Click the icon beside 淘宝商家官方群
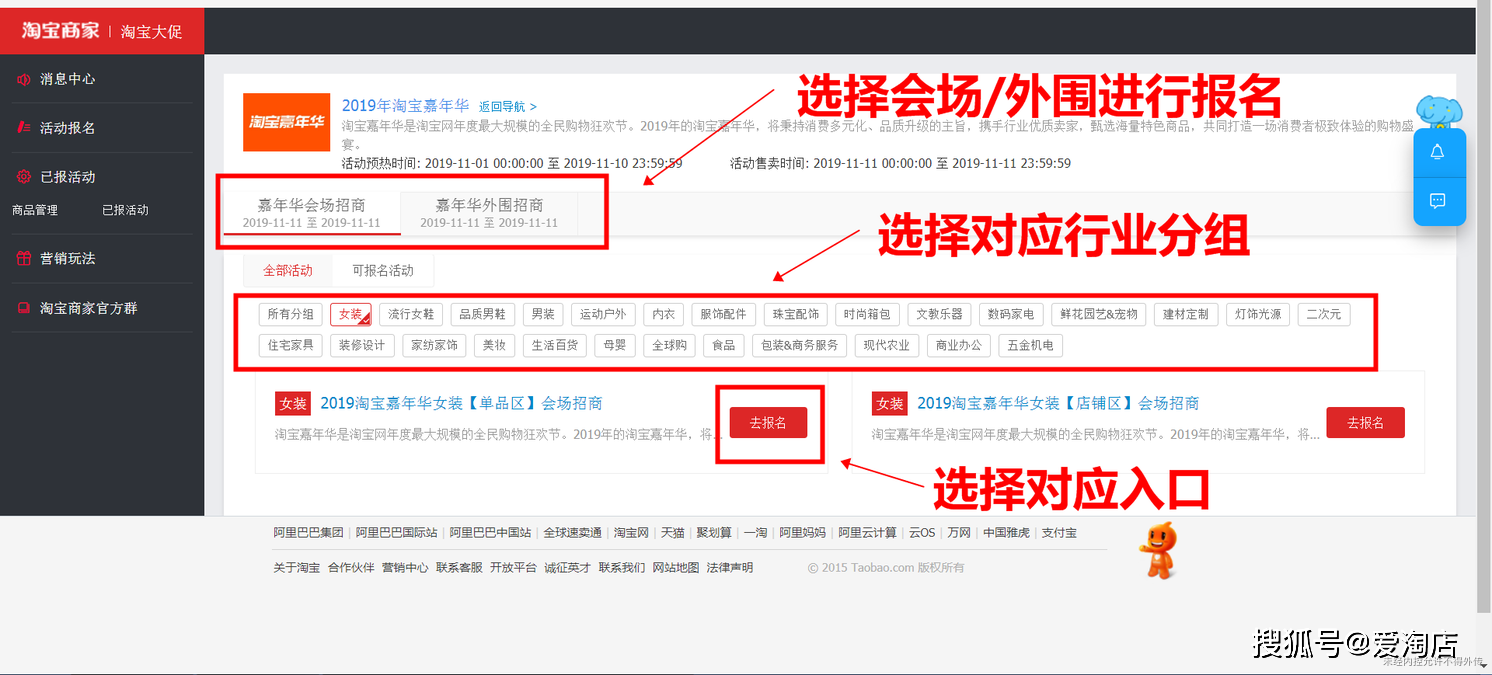Image resolution: width=1492 pixels, height=675 pixels. 24,308
